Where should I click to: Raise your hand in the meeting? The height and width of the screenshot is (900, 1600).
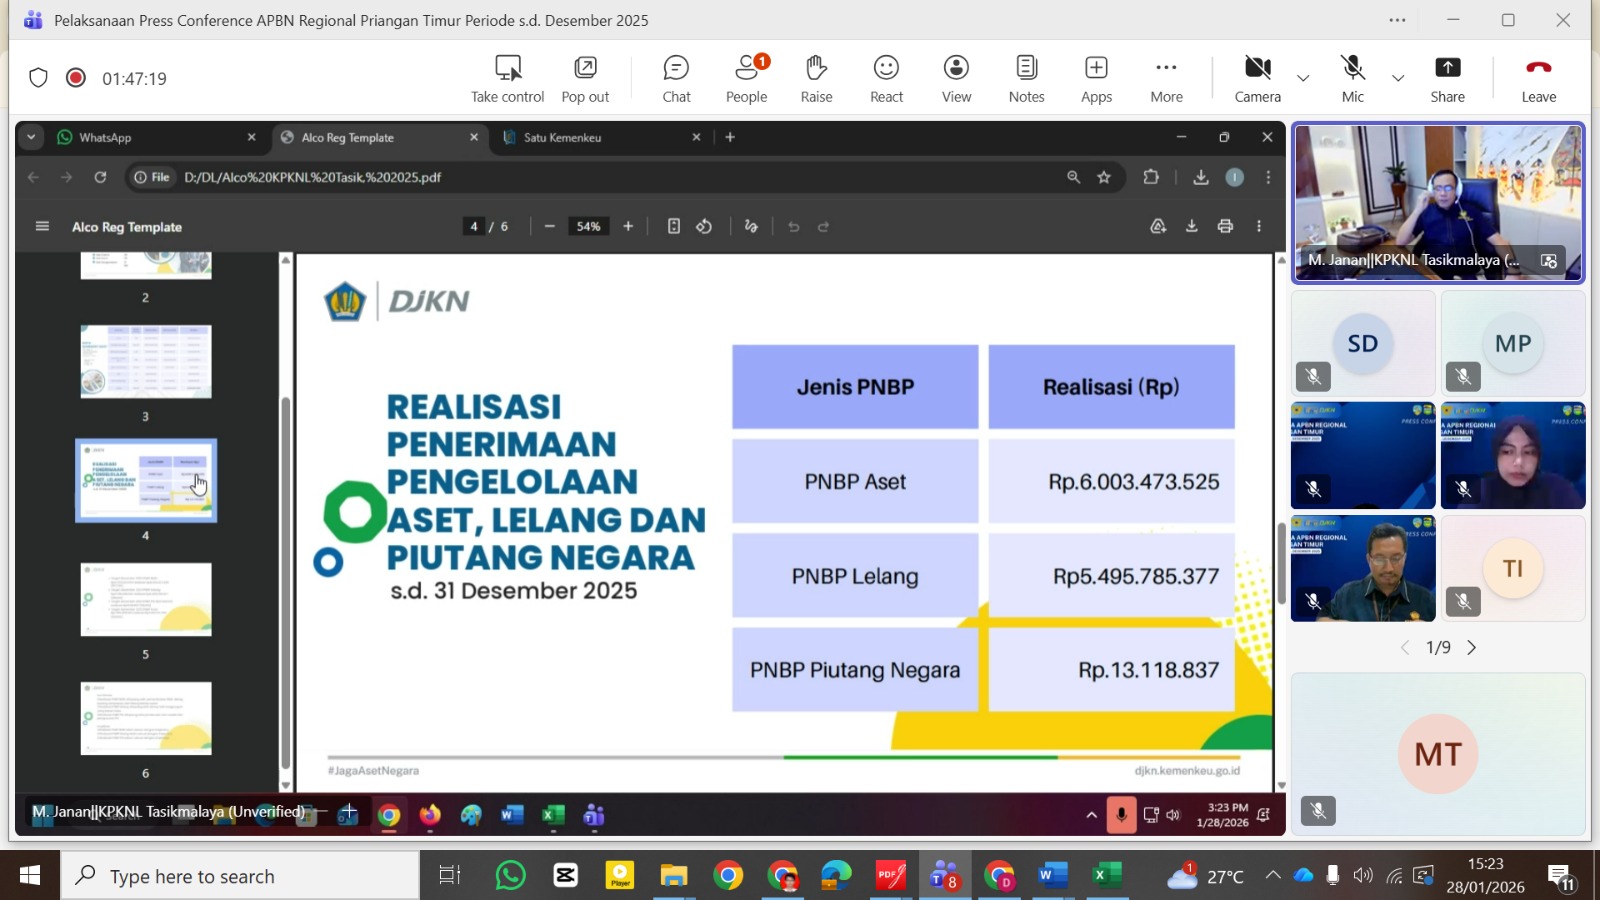(816, 78)
